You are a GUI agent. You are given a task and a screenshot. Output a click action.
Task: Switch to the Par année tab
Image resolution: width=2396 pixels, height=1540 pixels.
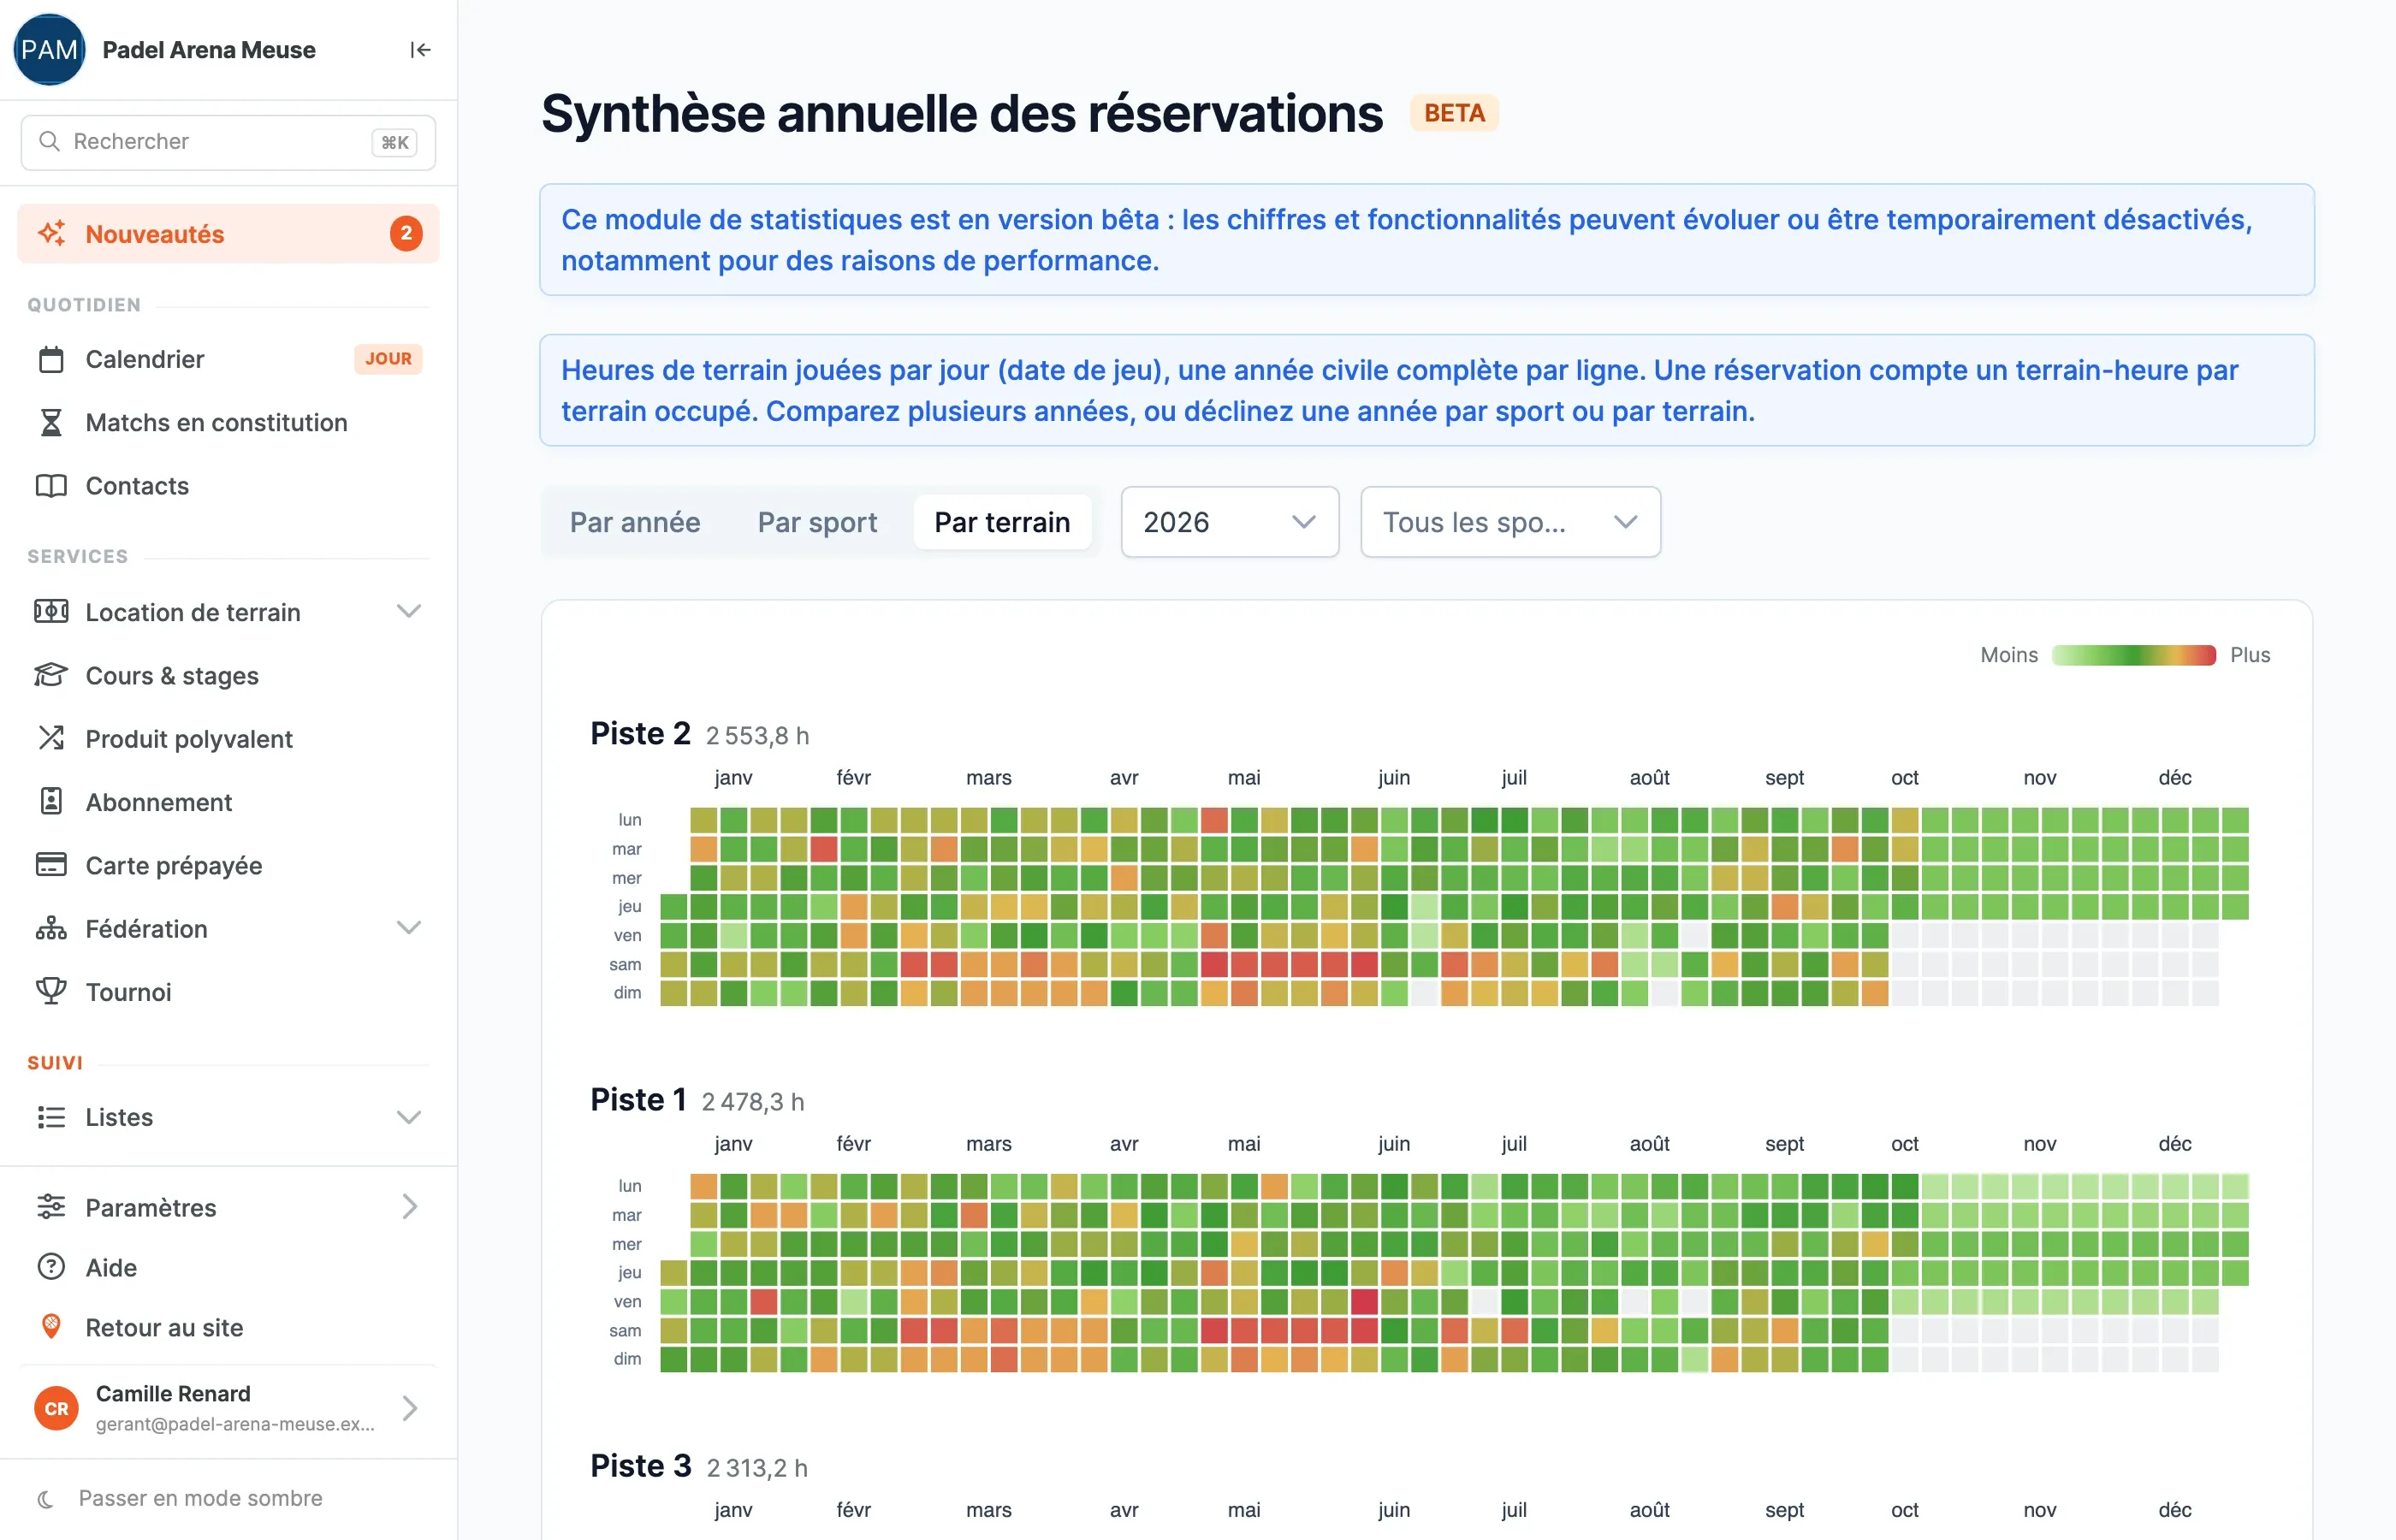635,522
